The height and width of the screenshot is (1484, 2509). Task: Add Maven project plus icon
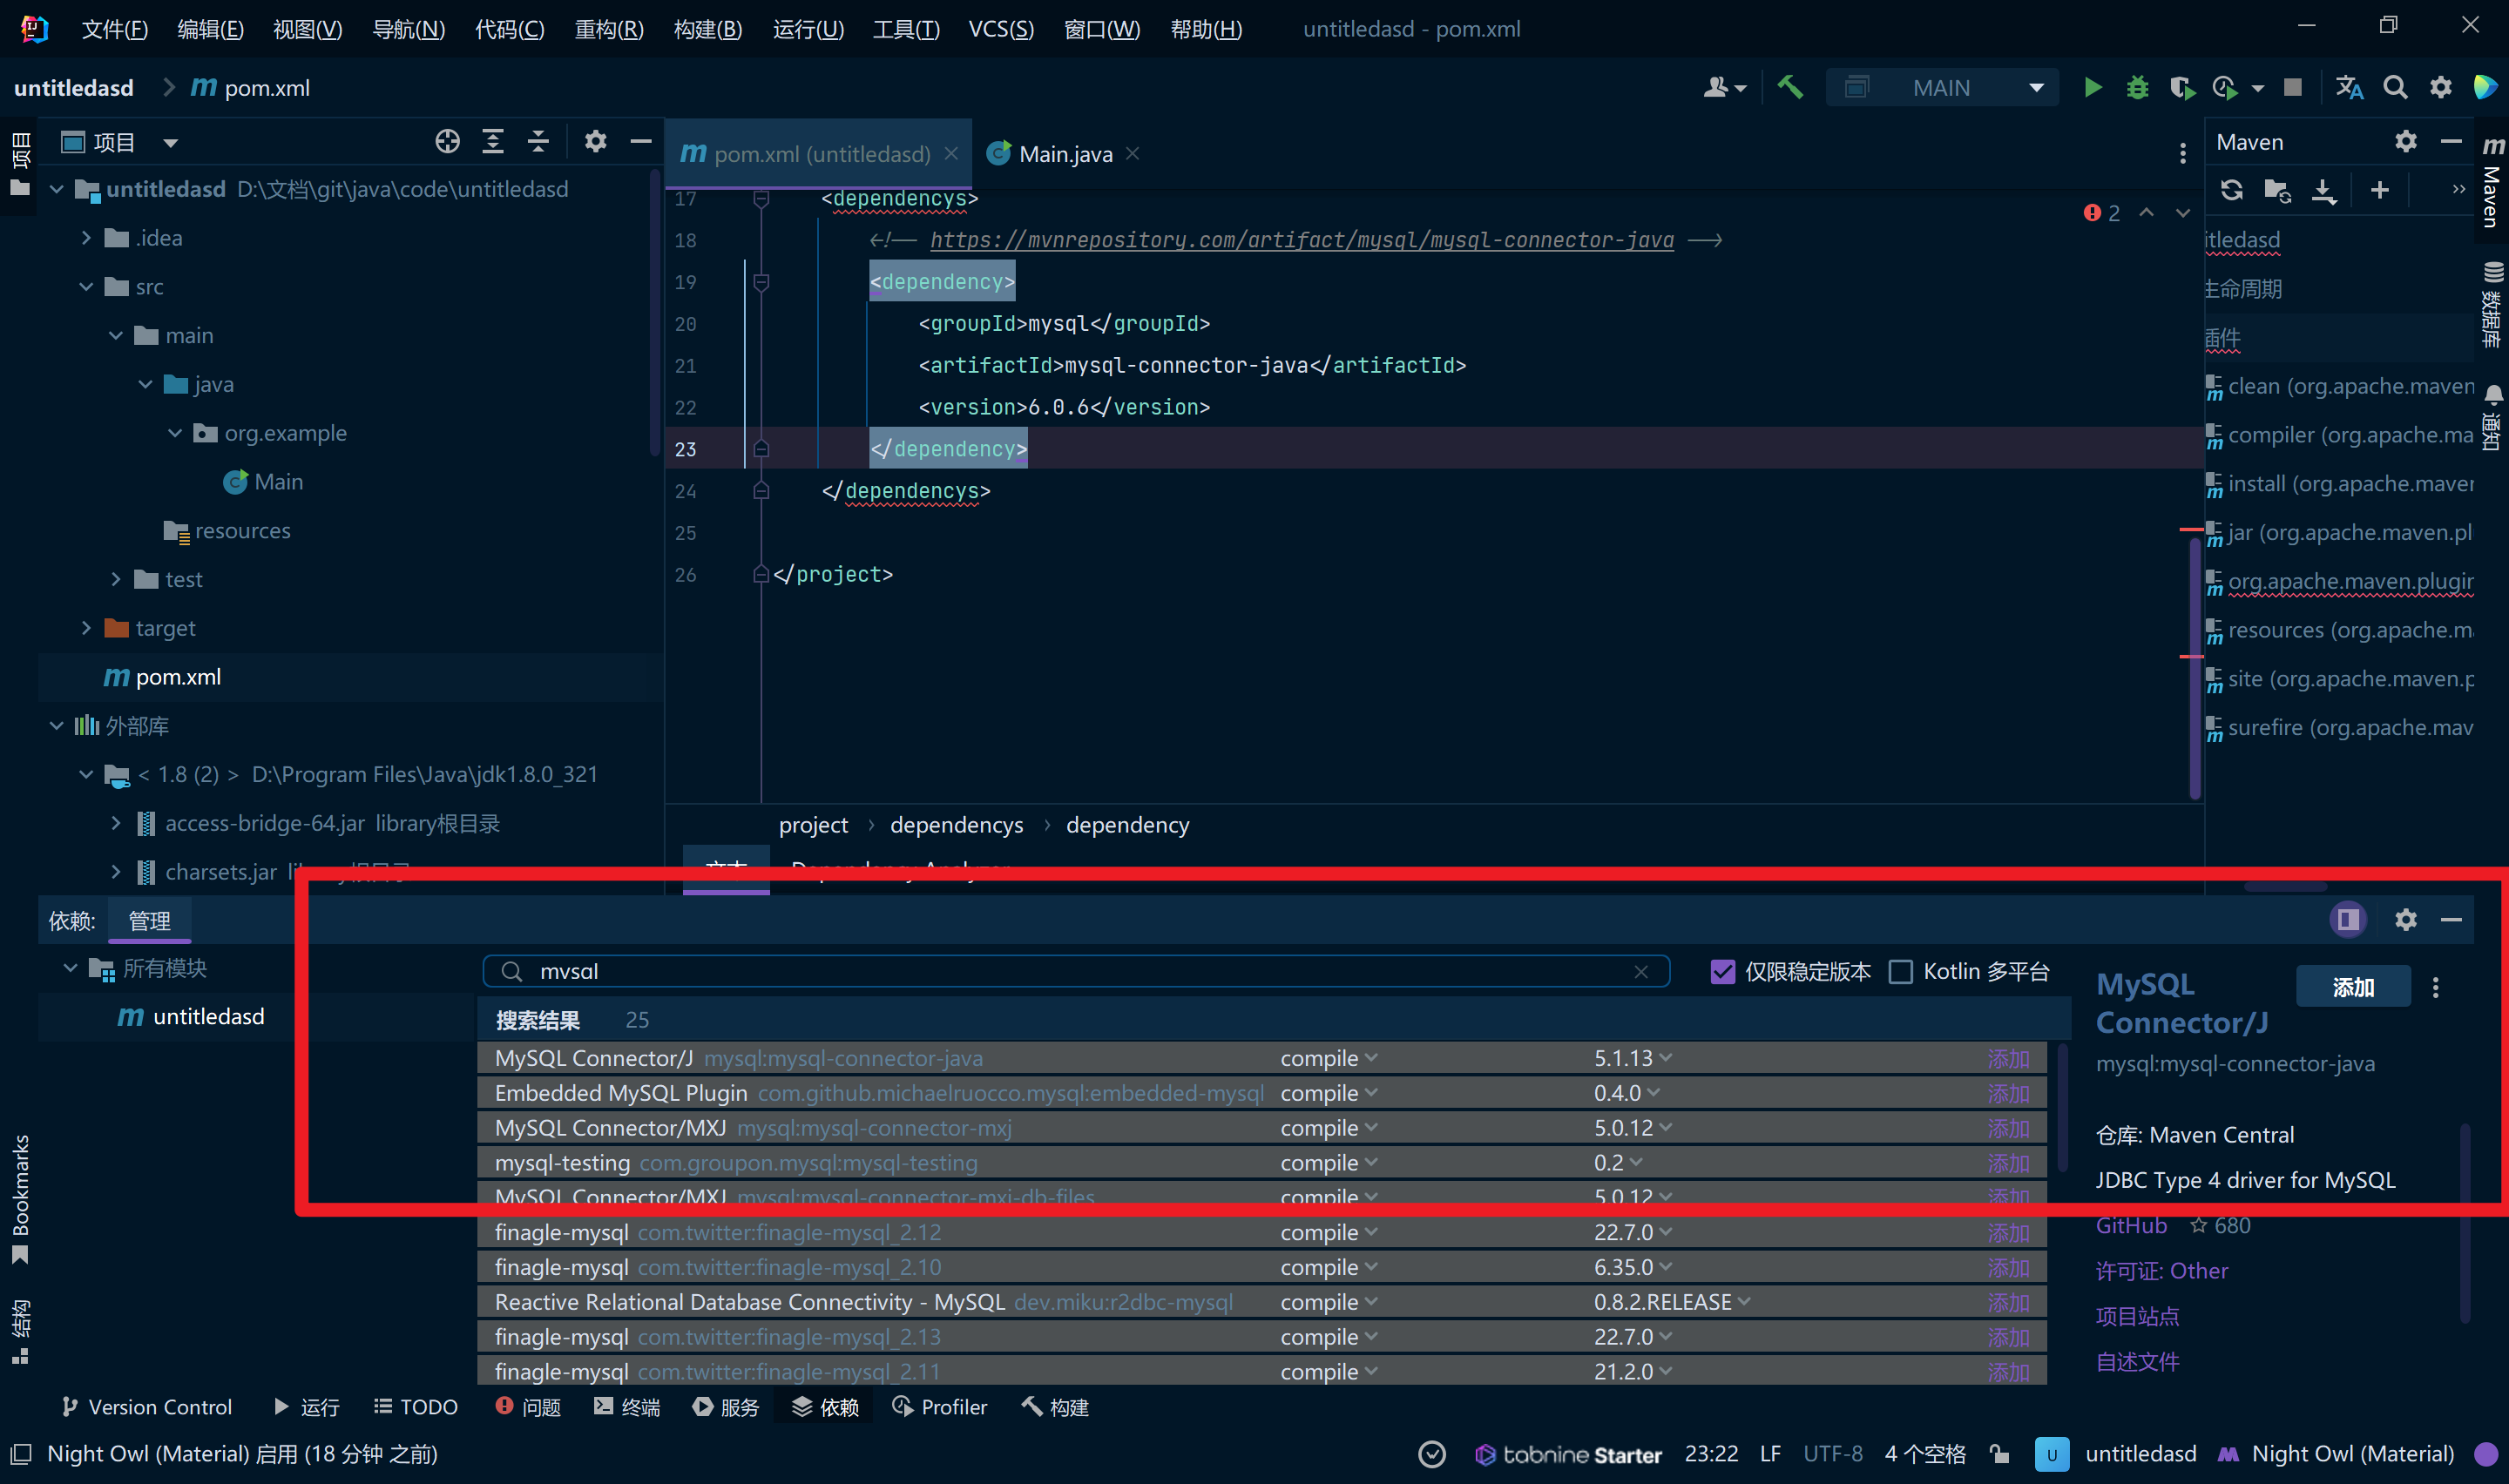coord(2380,190)
